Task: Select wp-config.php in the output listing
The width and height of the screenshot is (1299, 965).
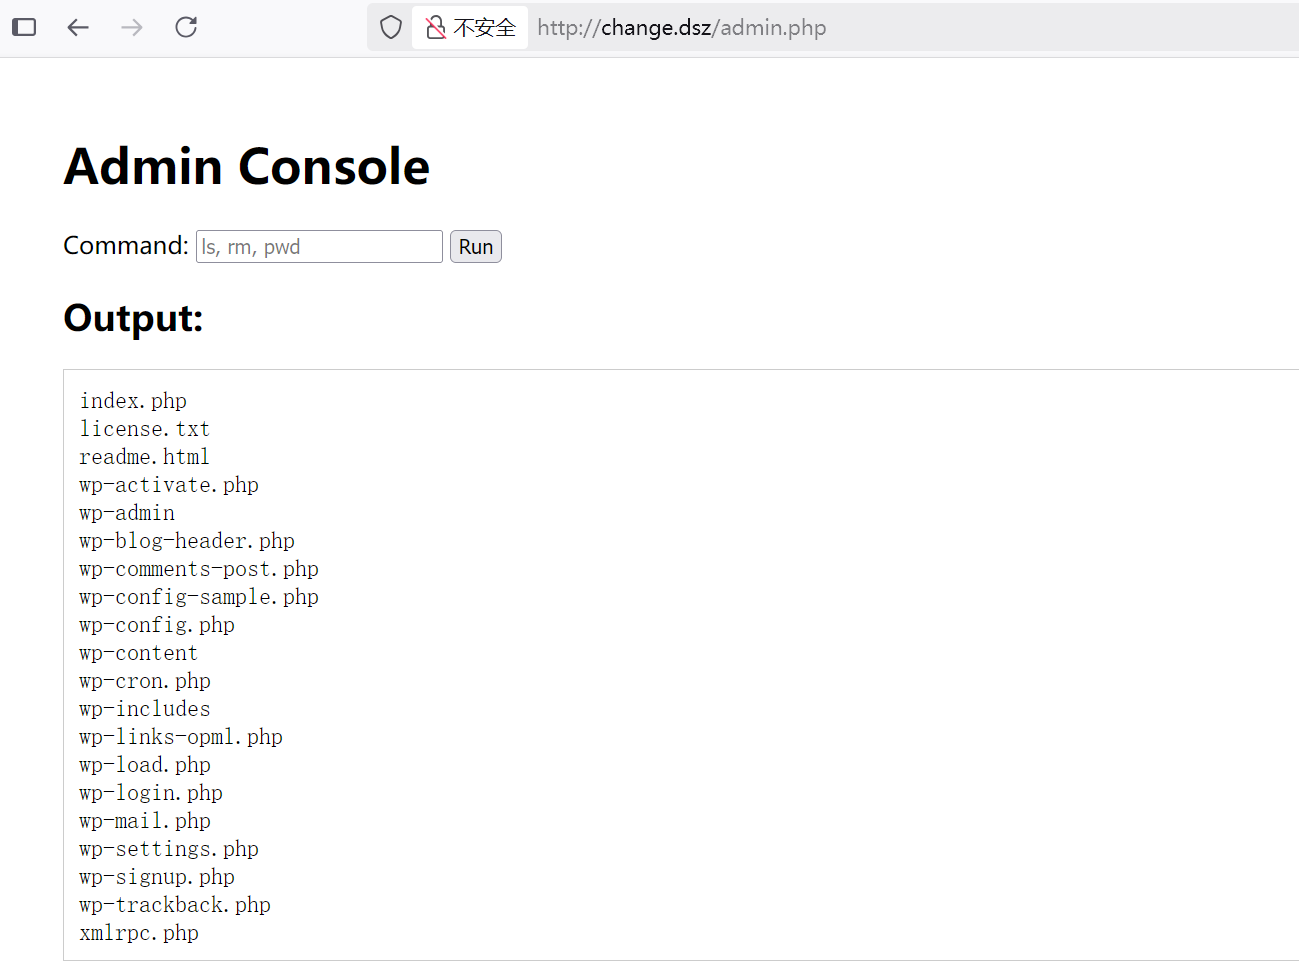Action: point(157,625)
